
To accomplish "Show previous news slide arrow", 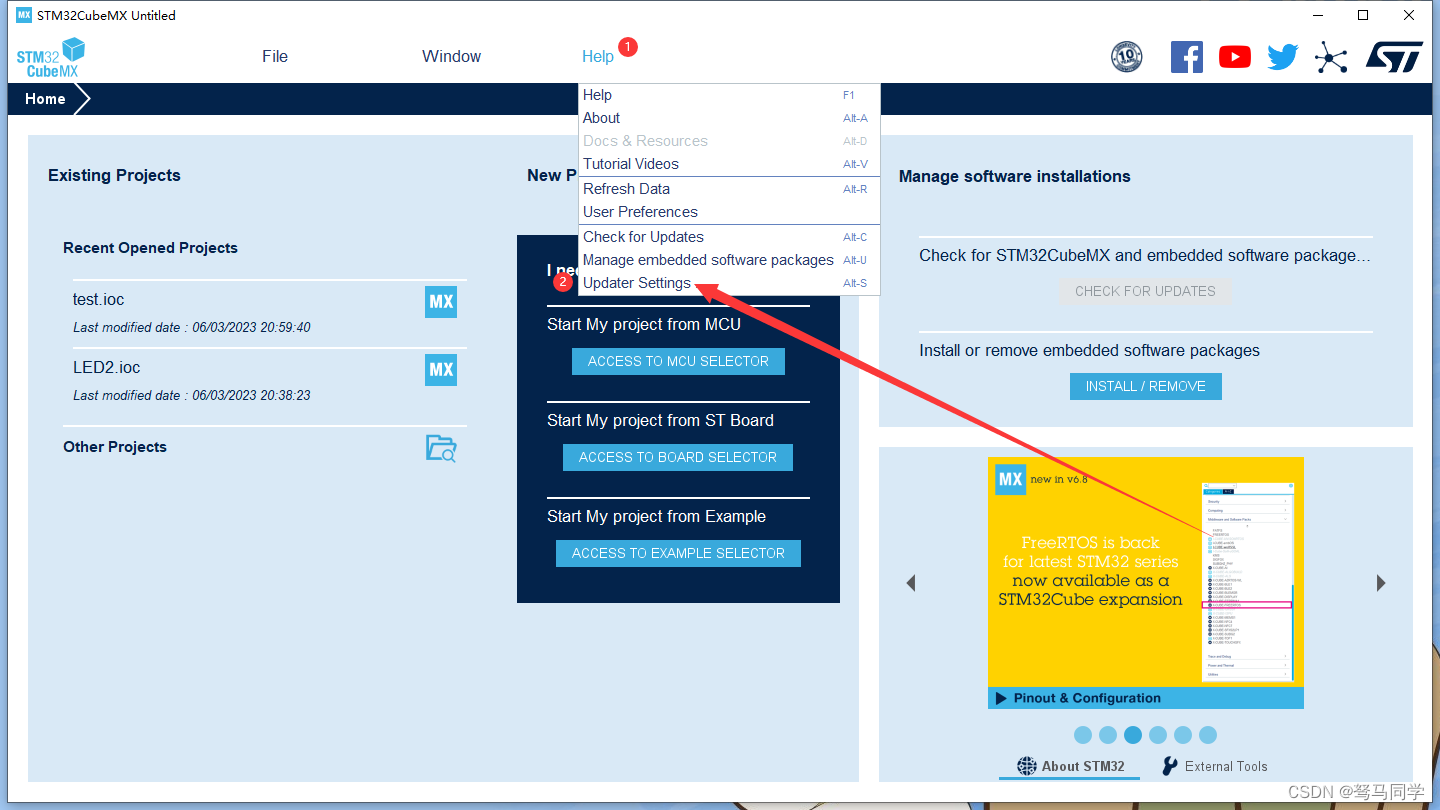I will tap(911, 583).
